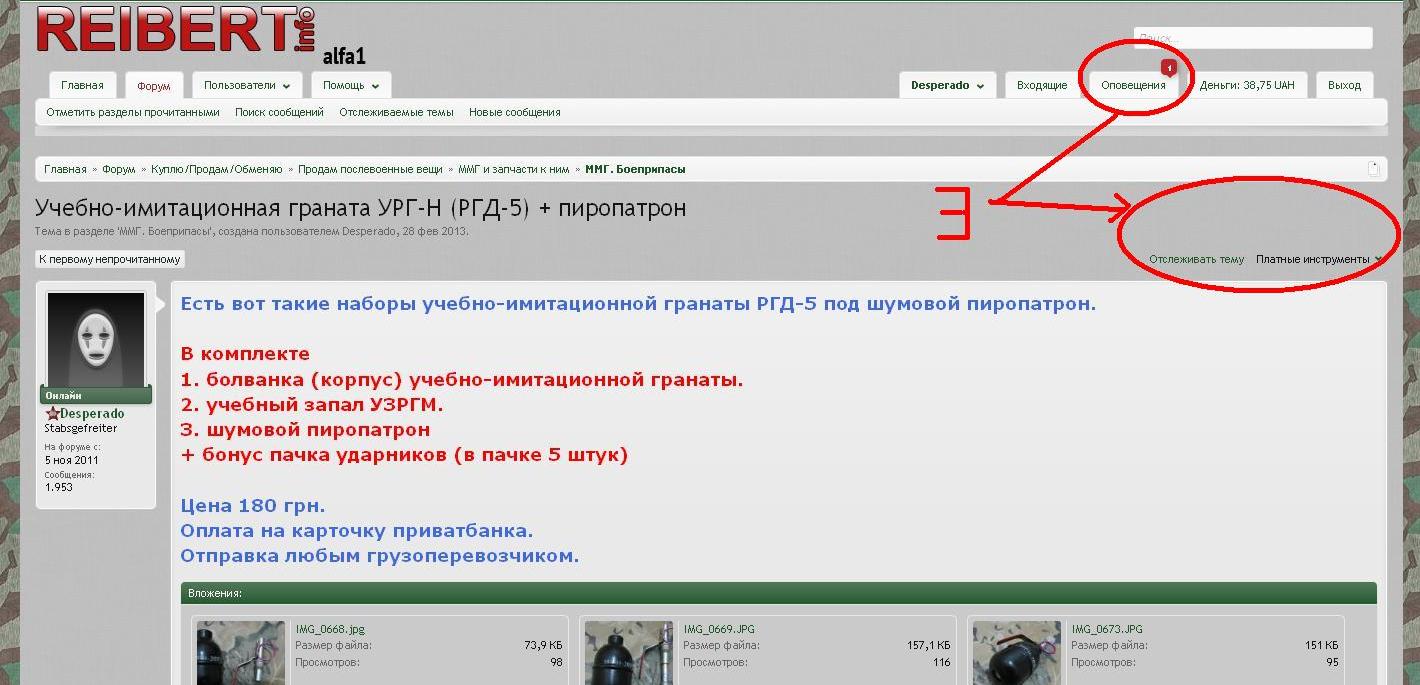This screenshot has height=685, width=1420.
Task: Click the Выход logout button
Action: point(1344,85)
